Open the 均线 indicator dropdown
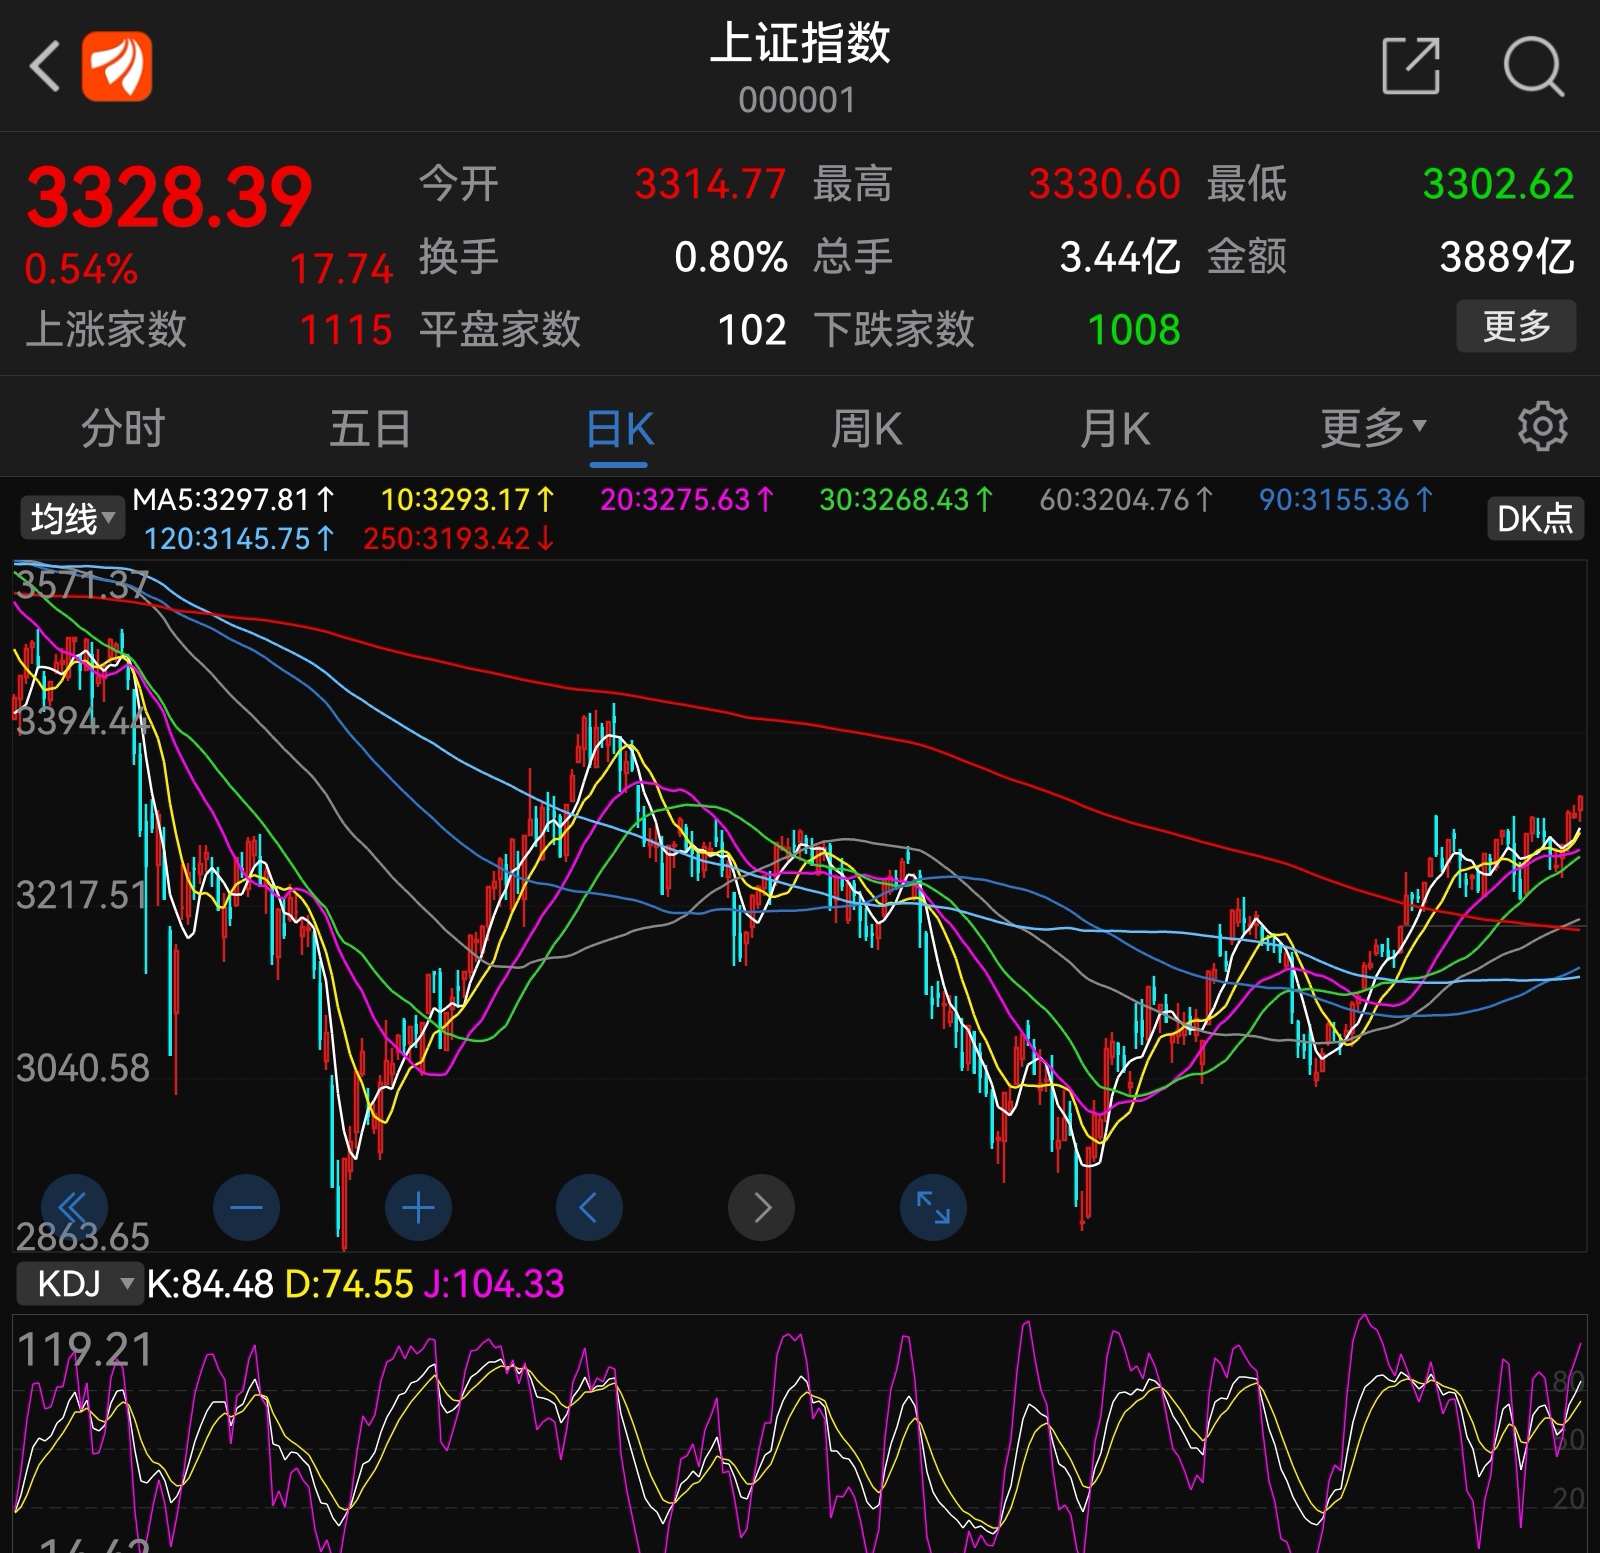Screen dimensions: 1600x1553 point(72,518)
